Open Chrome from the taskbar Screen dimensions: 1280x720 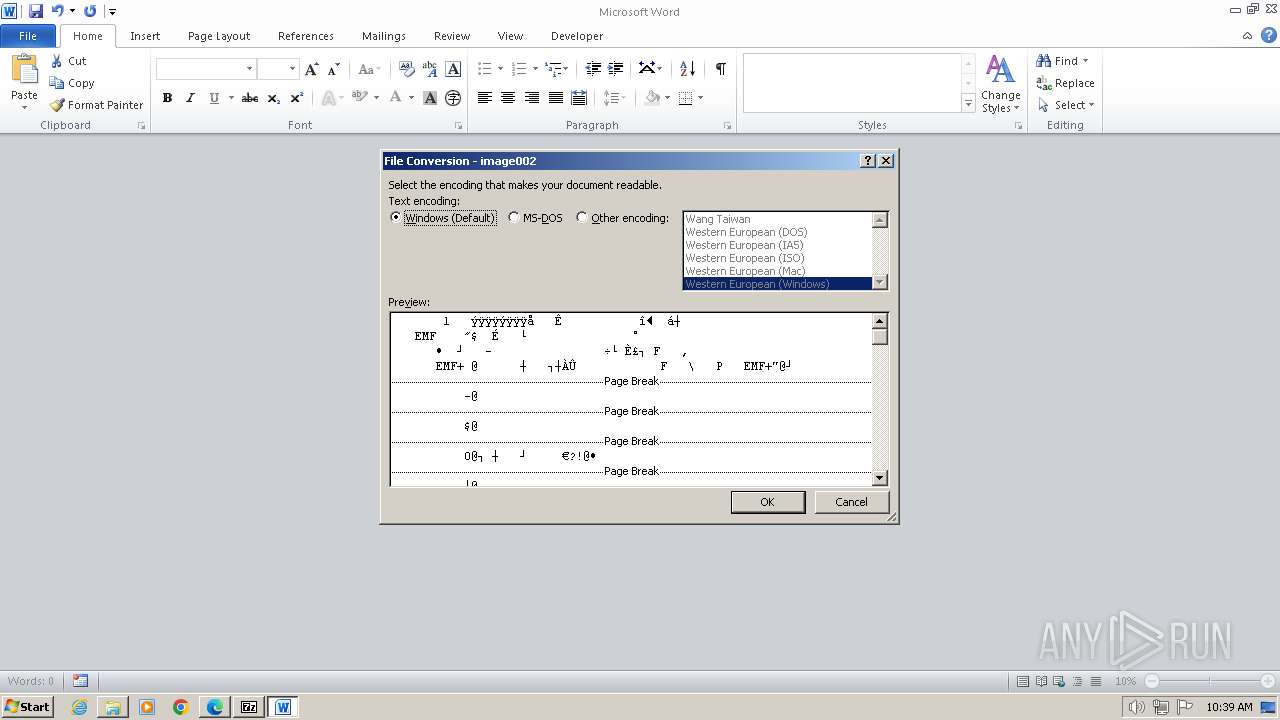pyautogui.click(x=181, y=707)
